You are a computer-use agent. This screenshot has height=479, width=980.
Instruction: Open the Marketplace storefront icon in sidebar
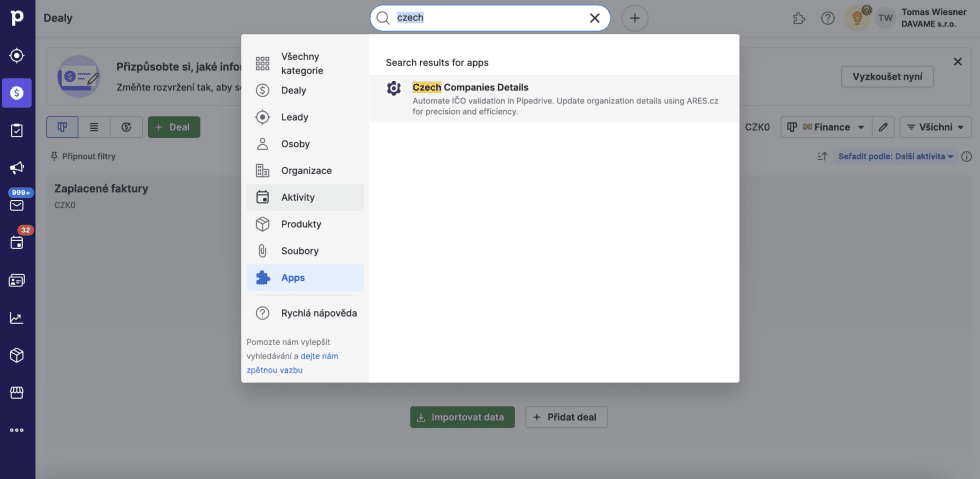[17, 393]
